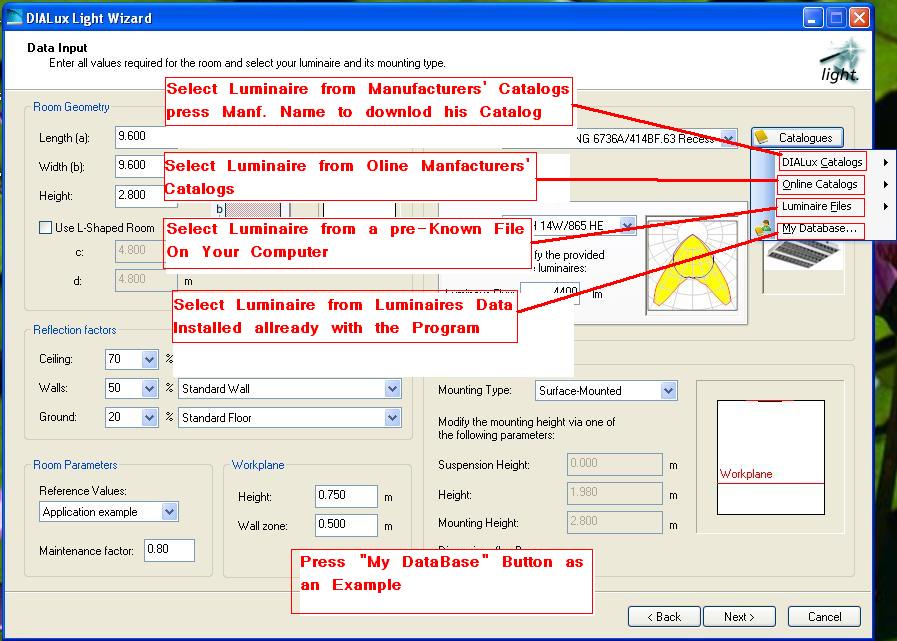The height and width of the screenshot is (641, 897).
Task: Select Online Catalogs from the menu
Action: [x=822, y=184]
